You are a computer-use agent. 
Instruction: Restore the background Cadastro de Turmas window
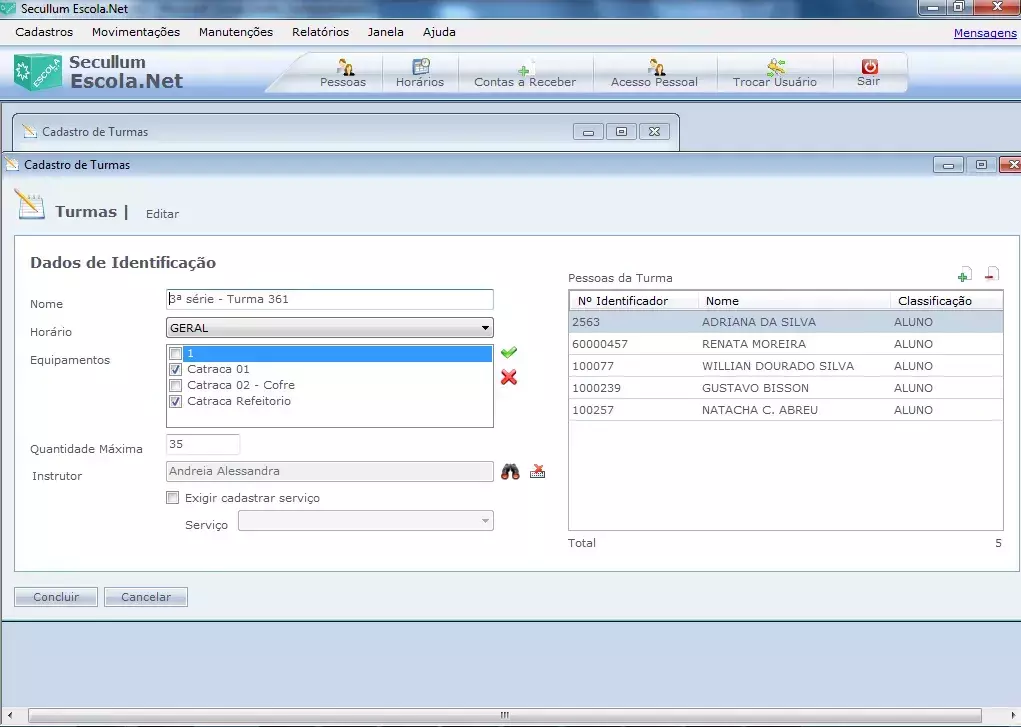click(x=621, y=132)
